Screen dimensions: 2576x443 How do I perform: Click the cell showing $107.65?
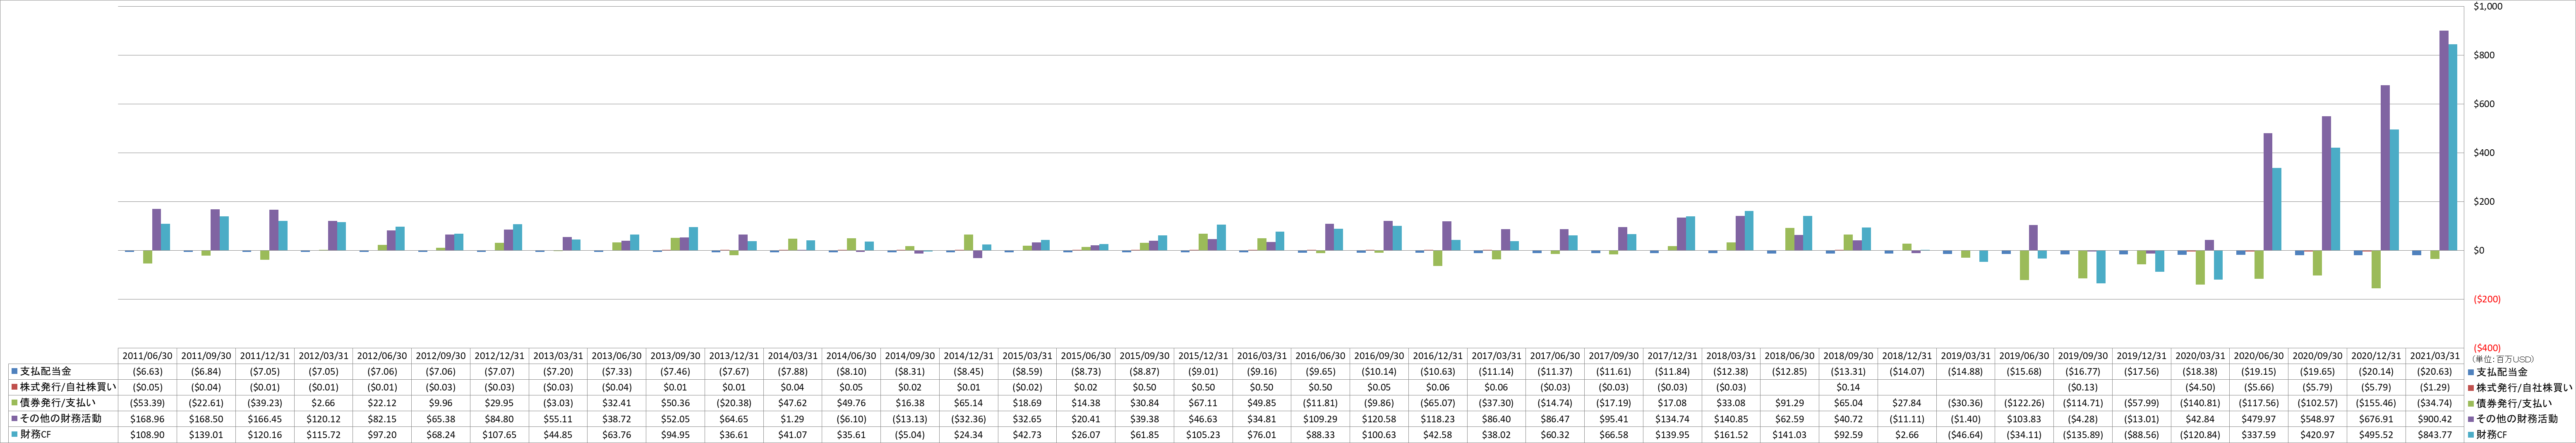click(x=500, y=435)
